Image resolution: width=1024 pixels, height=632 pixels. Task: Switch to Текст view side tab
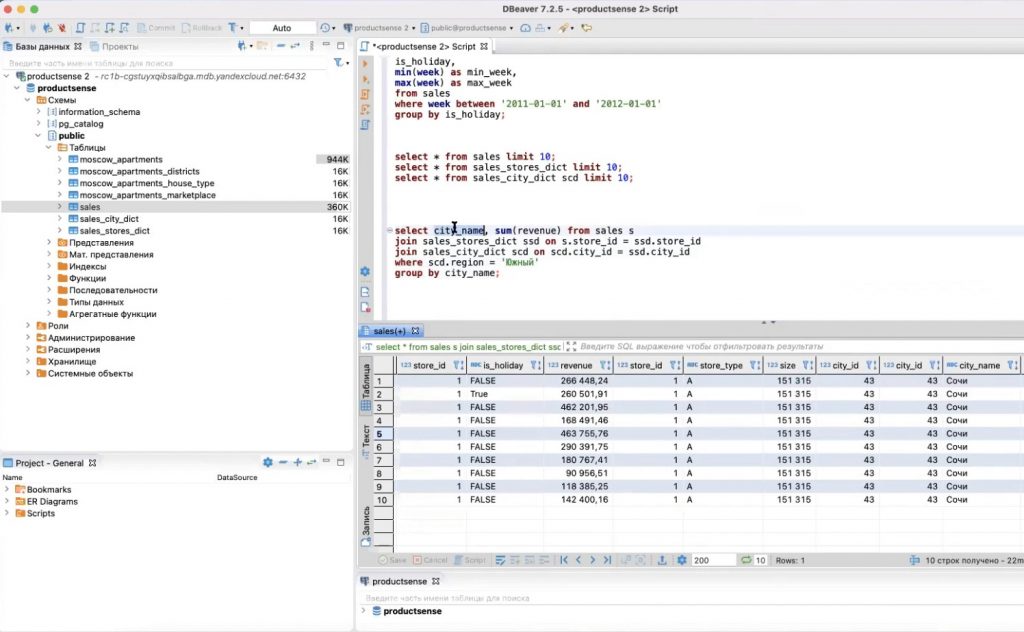coord(366,440)
